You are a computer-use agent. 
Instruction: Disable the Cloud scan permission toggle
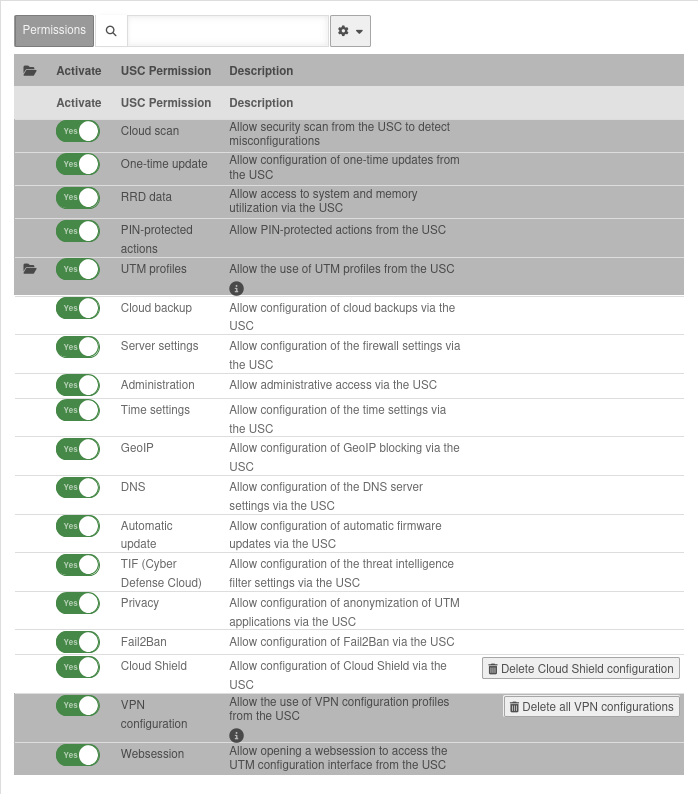tap(78, 131)
